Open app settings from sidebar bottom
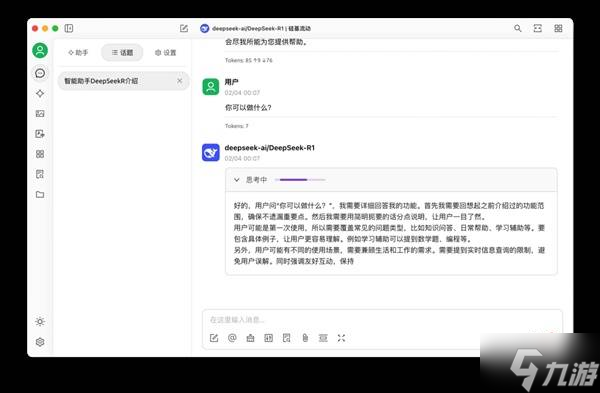The image size is (600, 393). tap(40, 342)
